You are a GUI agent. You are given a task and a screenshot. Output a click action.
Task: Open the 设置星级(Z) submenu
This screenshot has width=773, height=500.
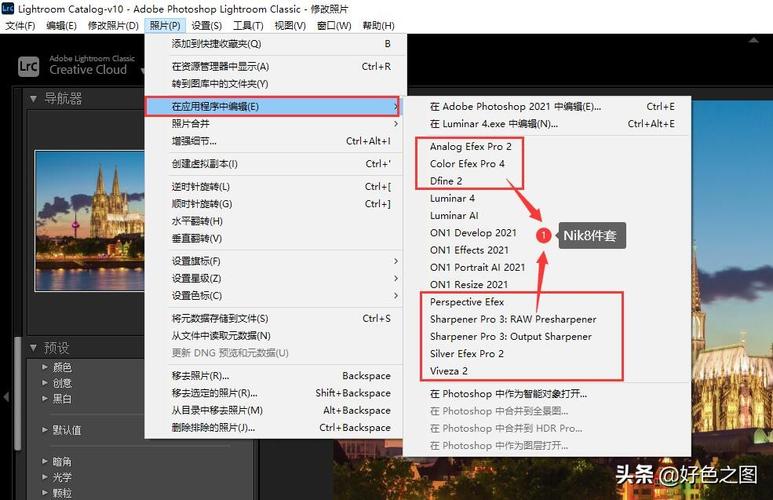275,279
